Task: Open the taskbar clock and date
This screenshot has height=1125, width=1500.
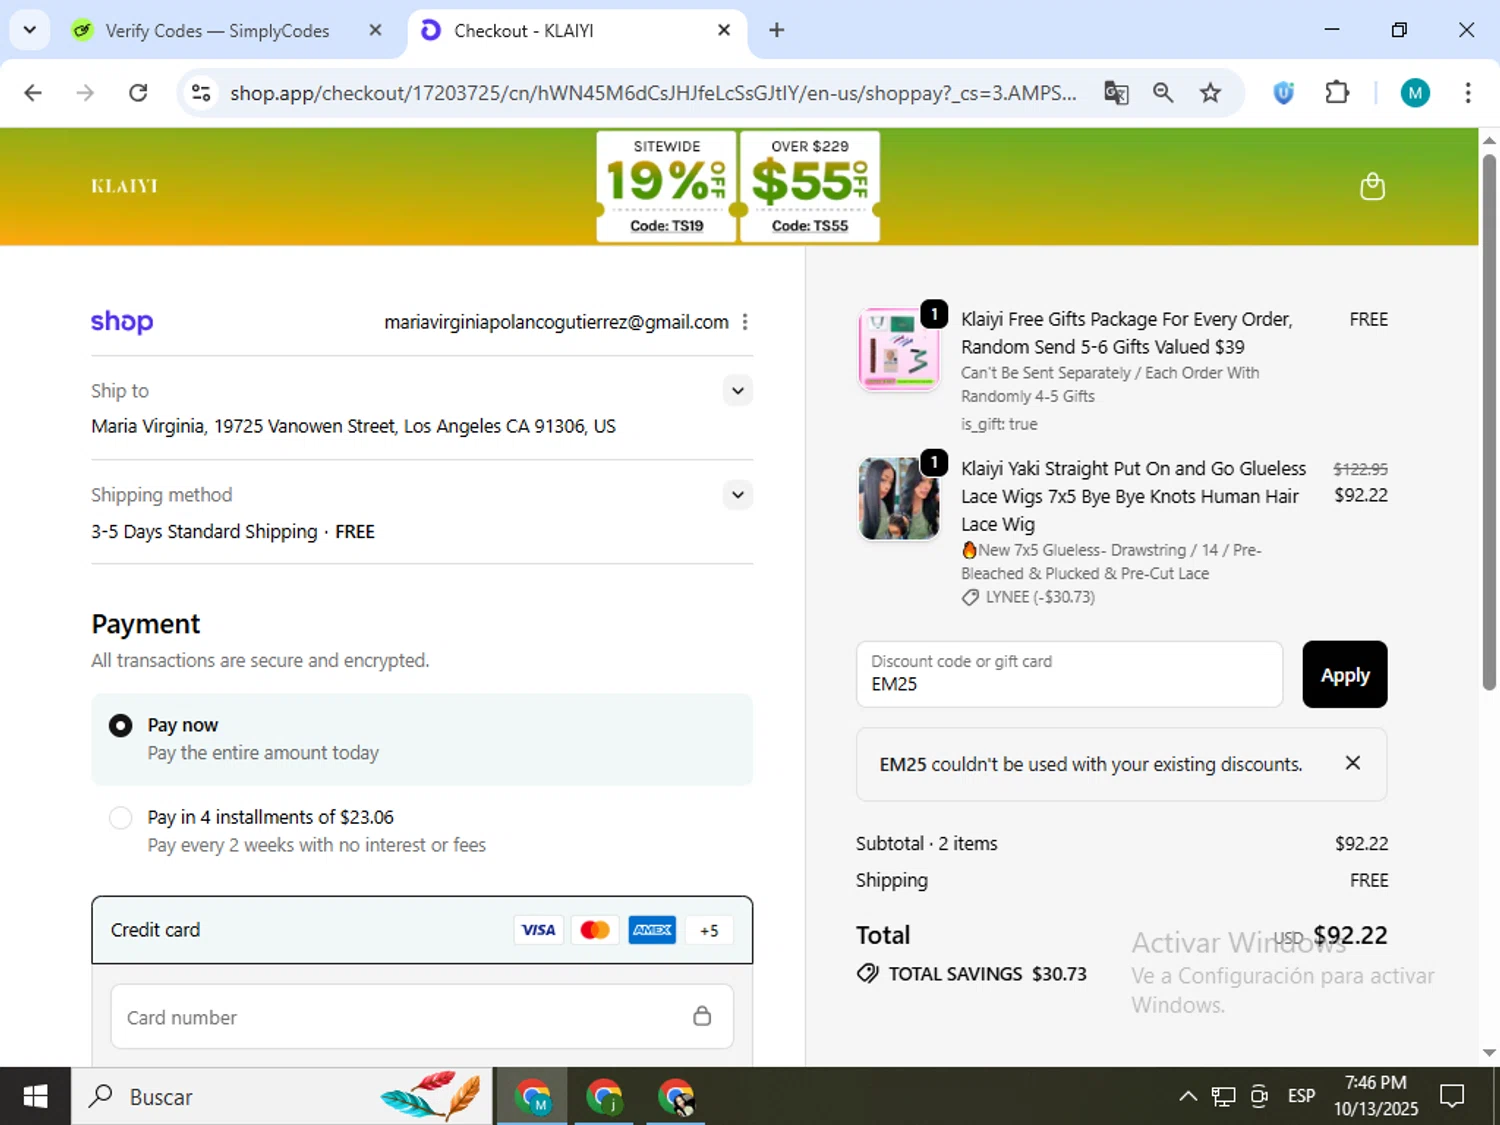Action: (x=1376, y=1096)
